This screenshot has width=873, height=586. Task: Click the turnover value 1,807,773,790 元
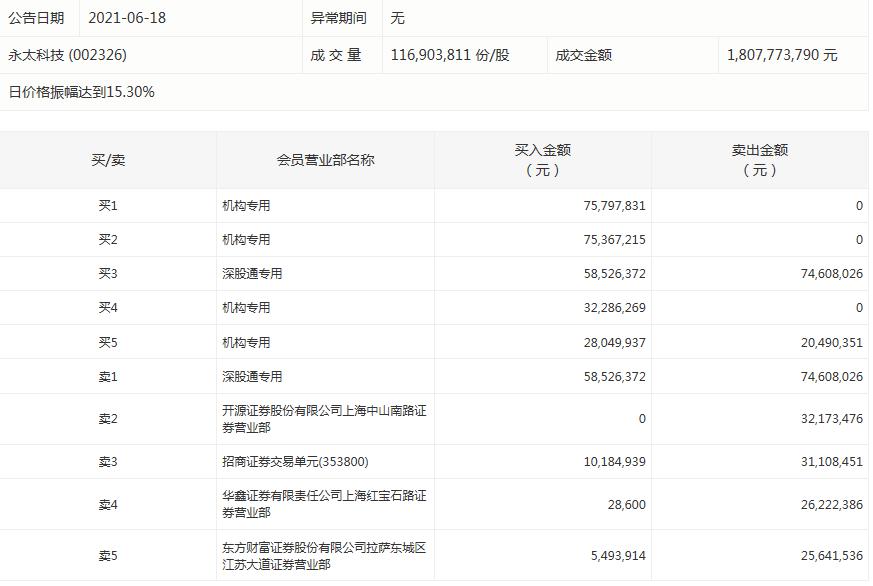click(x=782, y=55)
